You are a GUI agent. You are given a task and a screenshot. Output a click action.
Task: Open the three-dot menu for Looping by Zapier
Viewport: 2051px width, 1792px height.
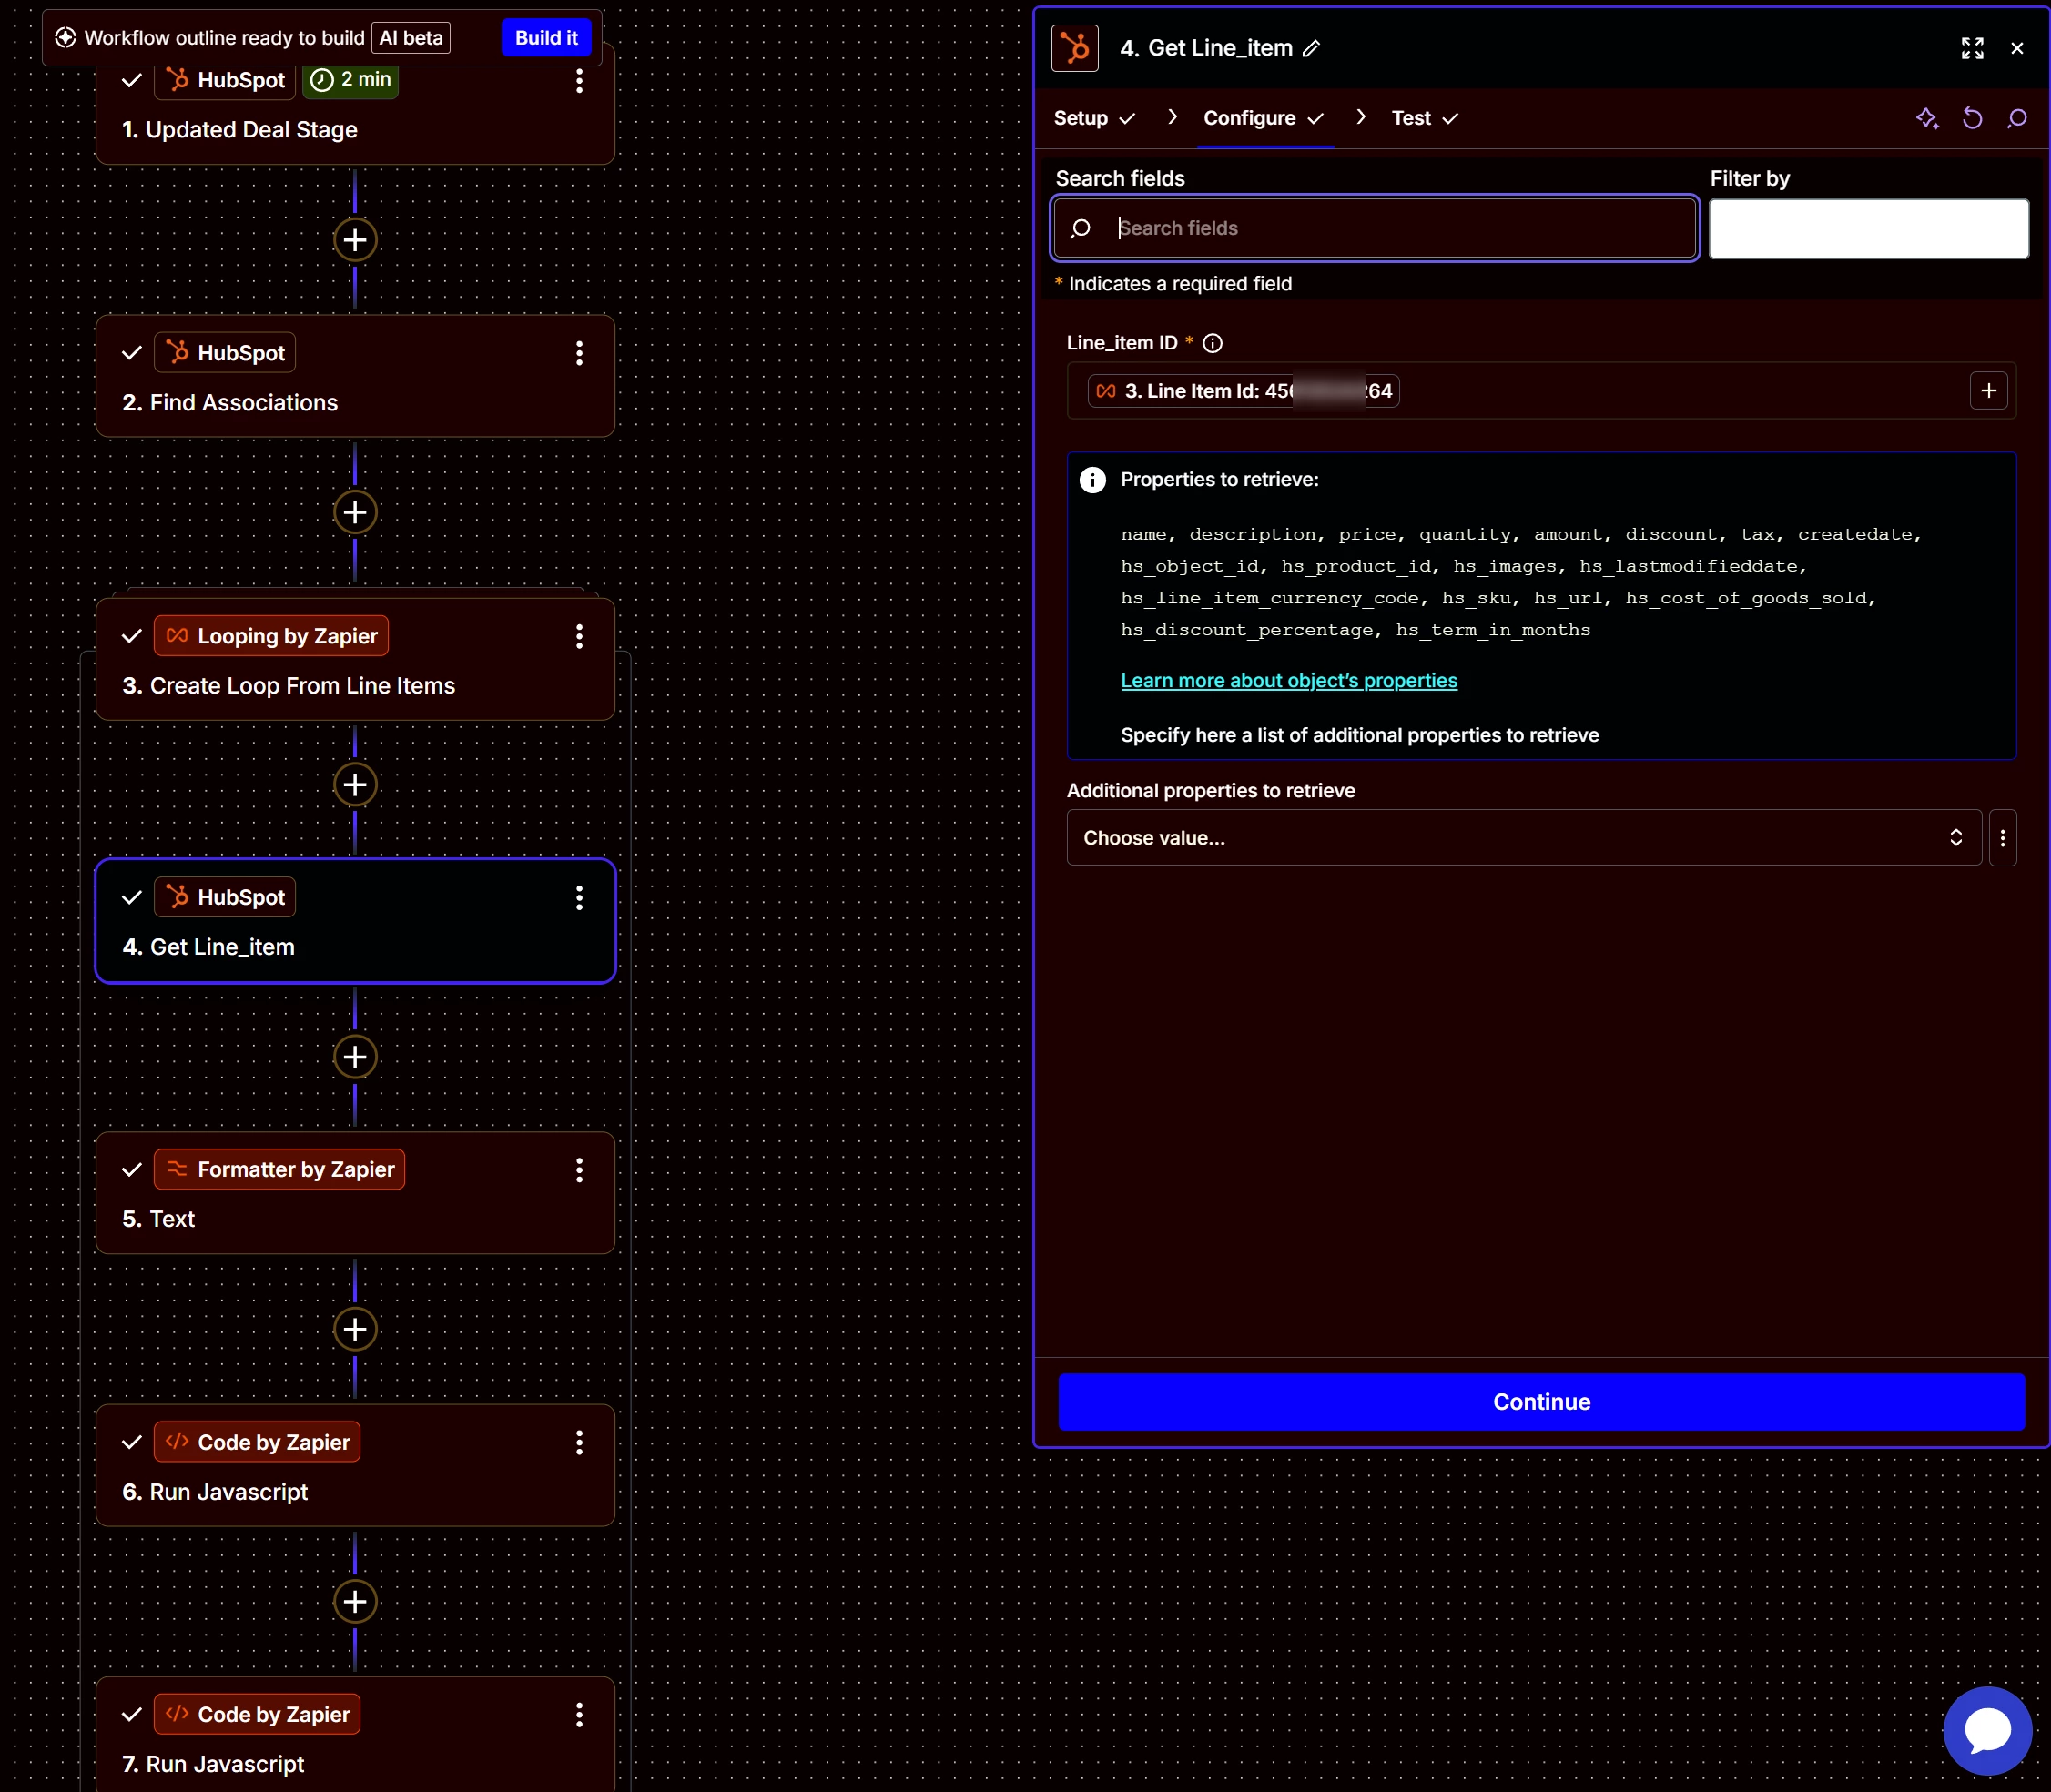(579, 637)
